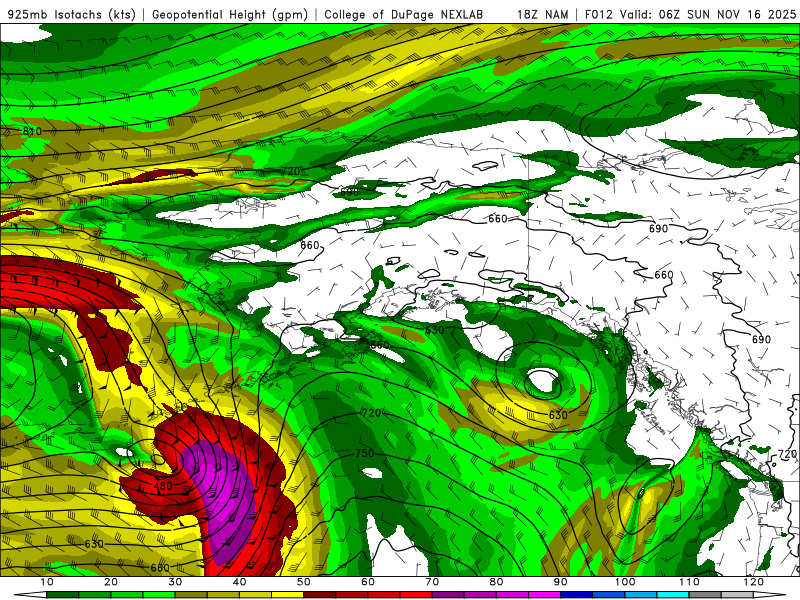The width and height of the screenshot is (800, 600).
Task: Click the 50 kt value on the color scale
Action: click(304, 582)
